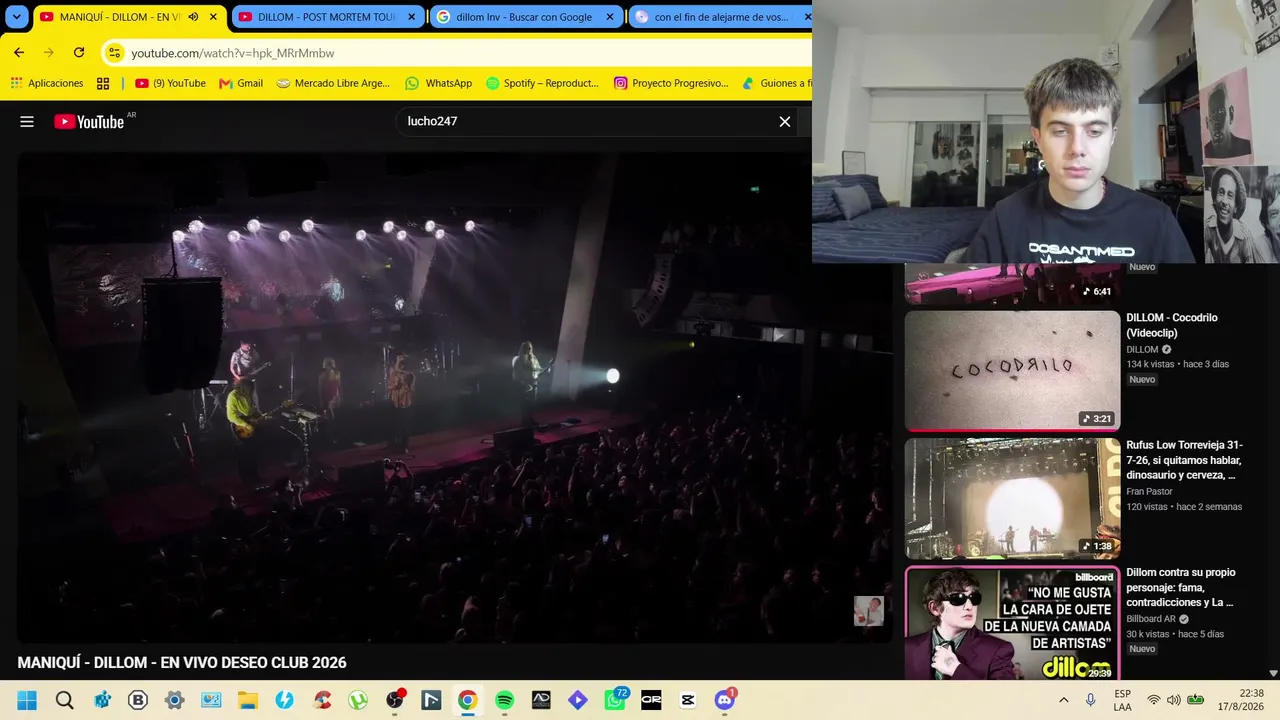
Task: Switch to 'con el fin de alejarme' tab
Action: 721,17
